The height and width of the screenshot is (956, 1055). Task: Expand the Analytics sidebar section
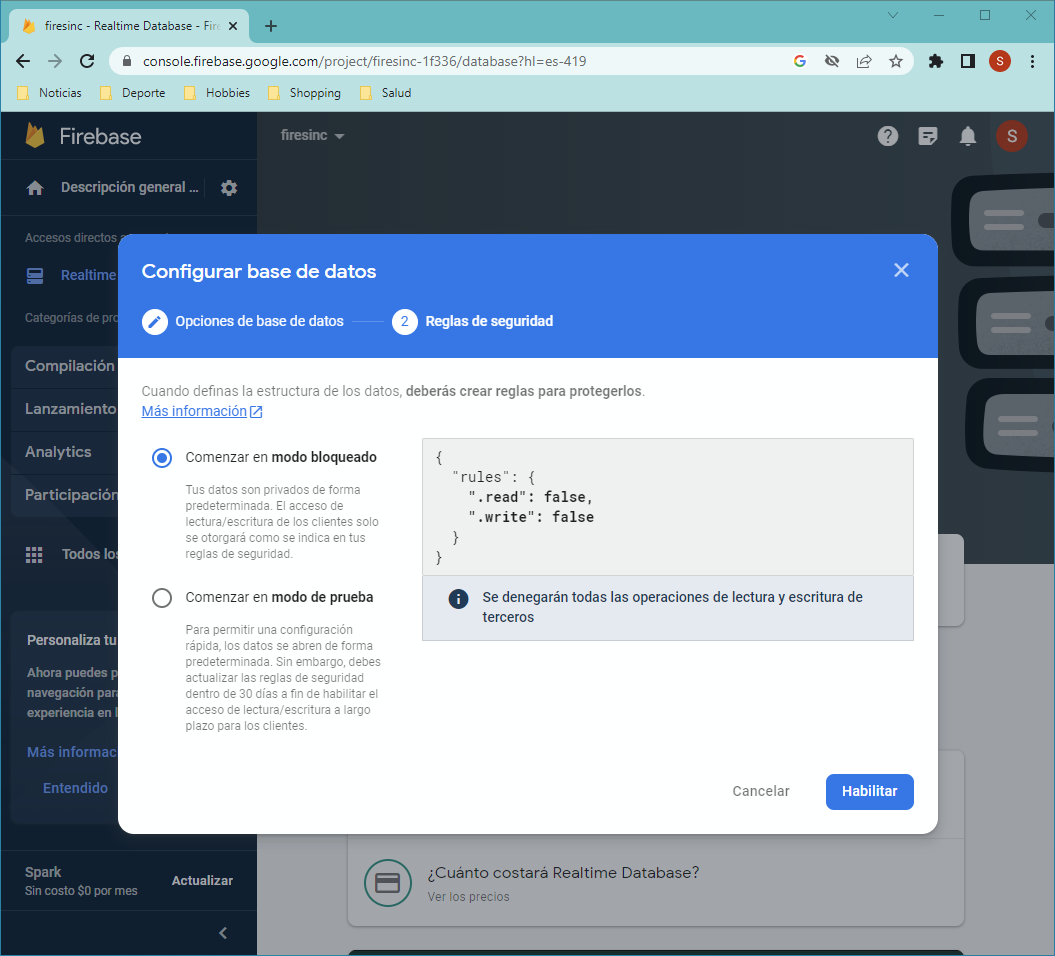(x=58, y=452)
